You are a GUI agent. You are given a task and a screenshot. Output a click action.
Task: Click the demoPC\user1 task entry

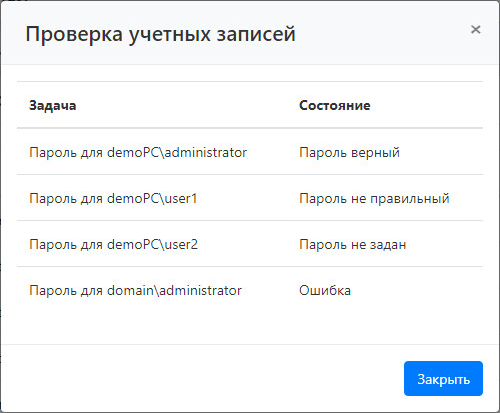pyautogui.click(x=113, y=198)
